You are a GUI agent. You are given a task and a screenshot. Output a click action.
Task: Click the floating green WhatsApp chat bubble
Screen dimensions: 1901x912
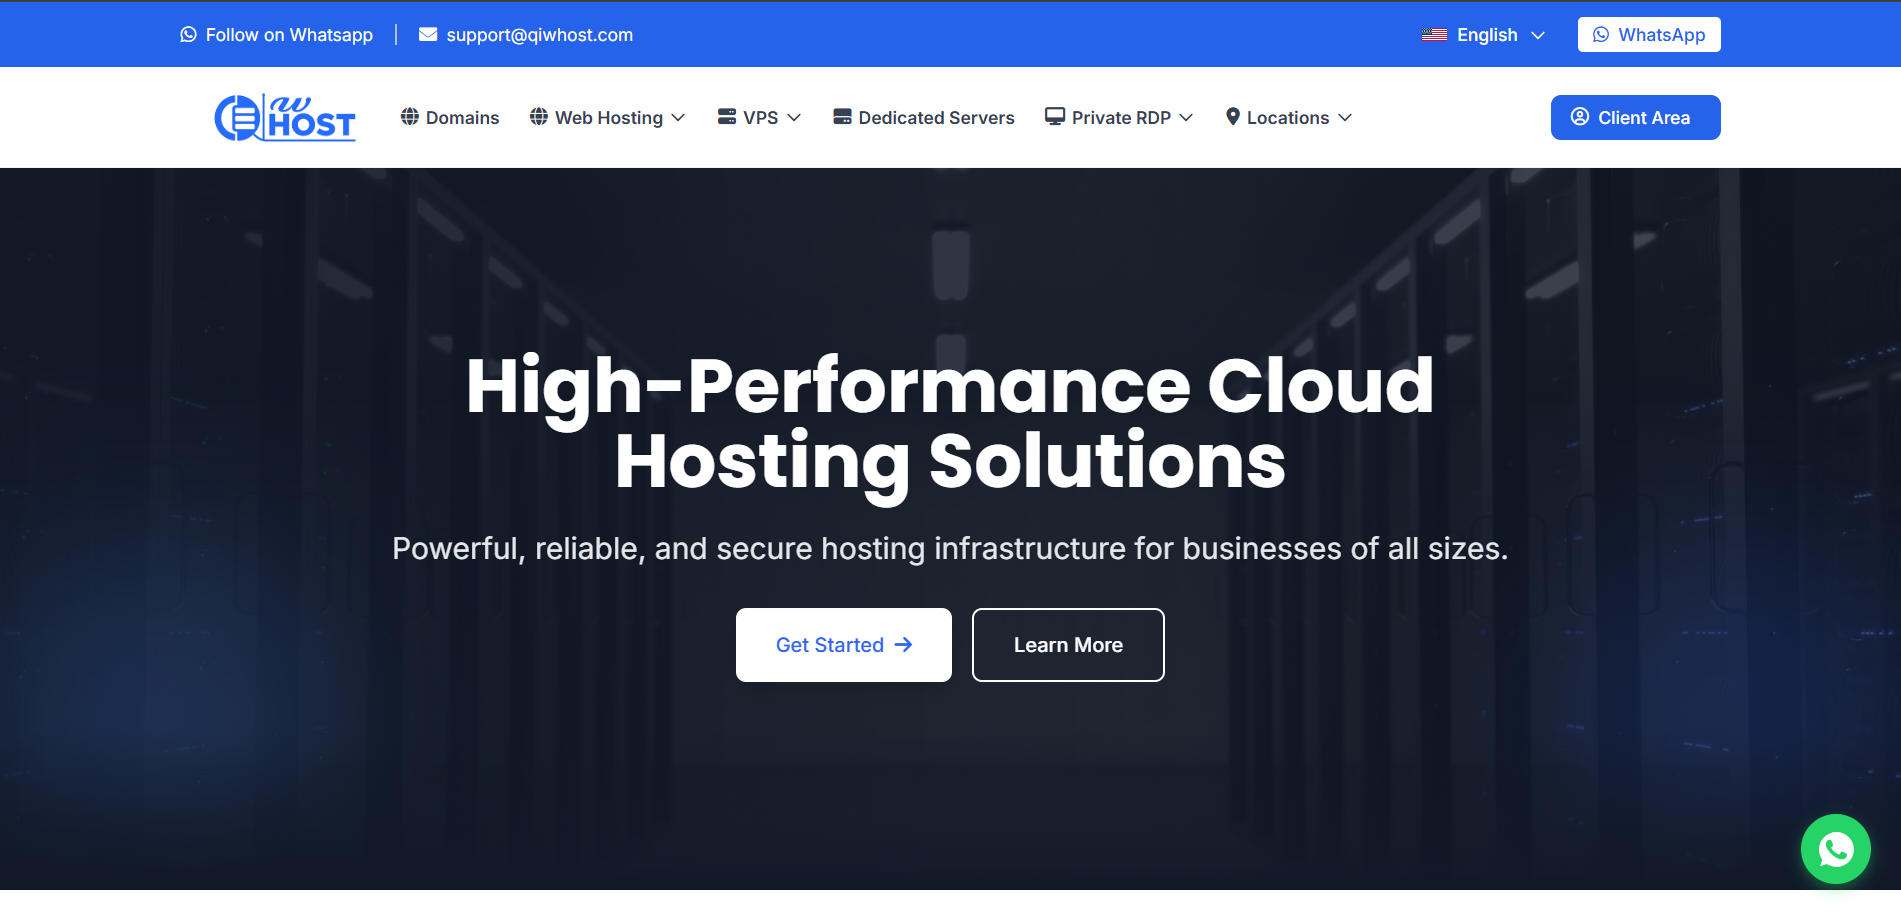tap(1835, 849)
